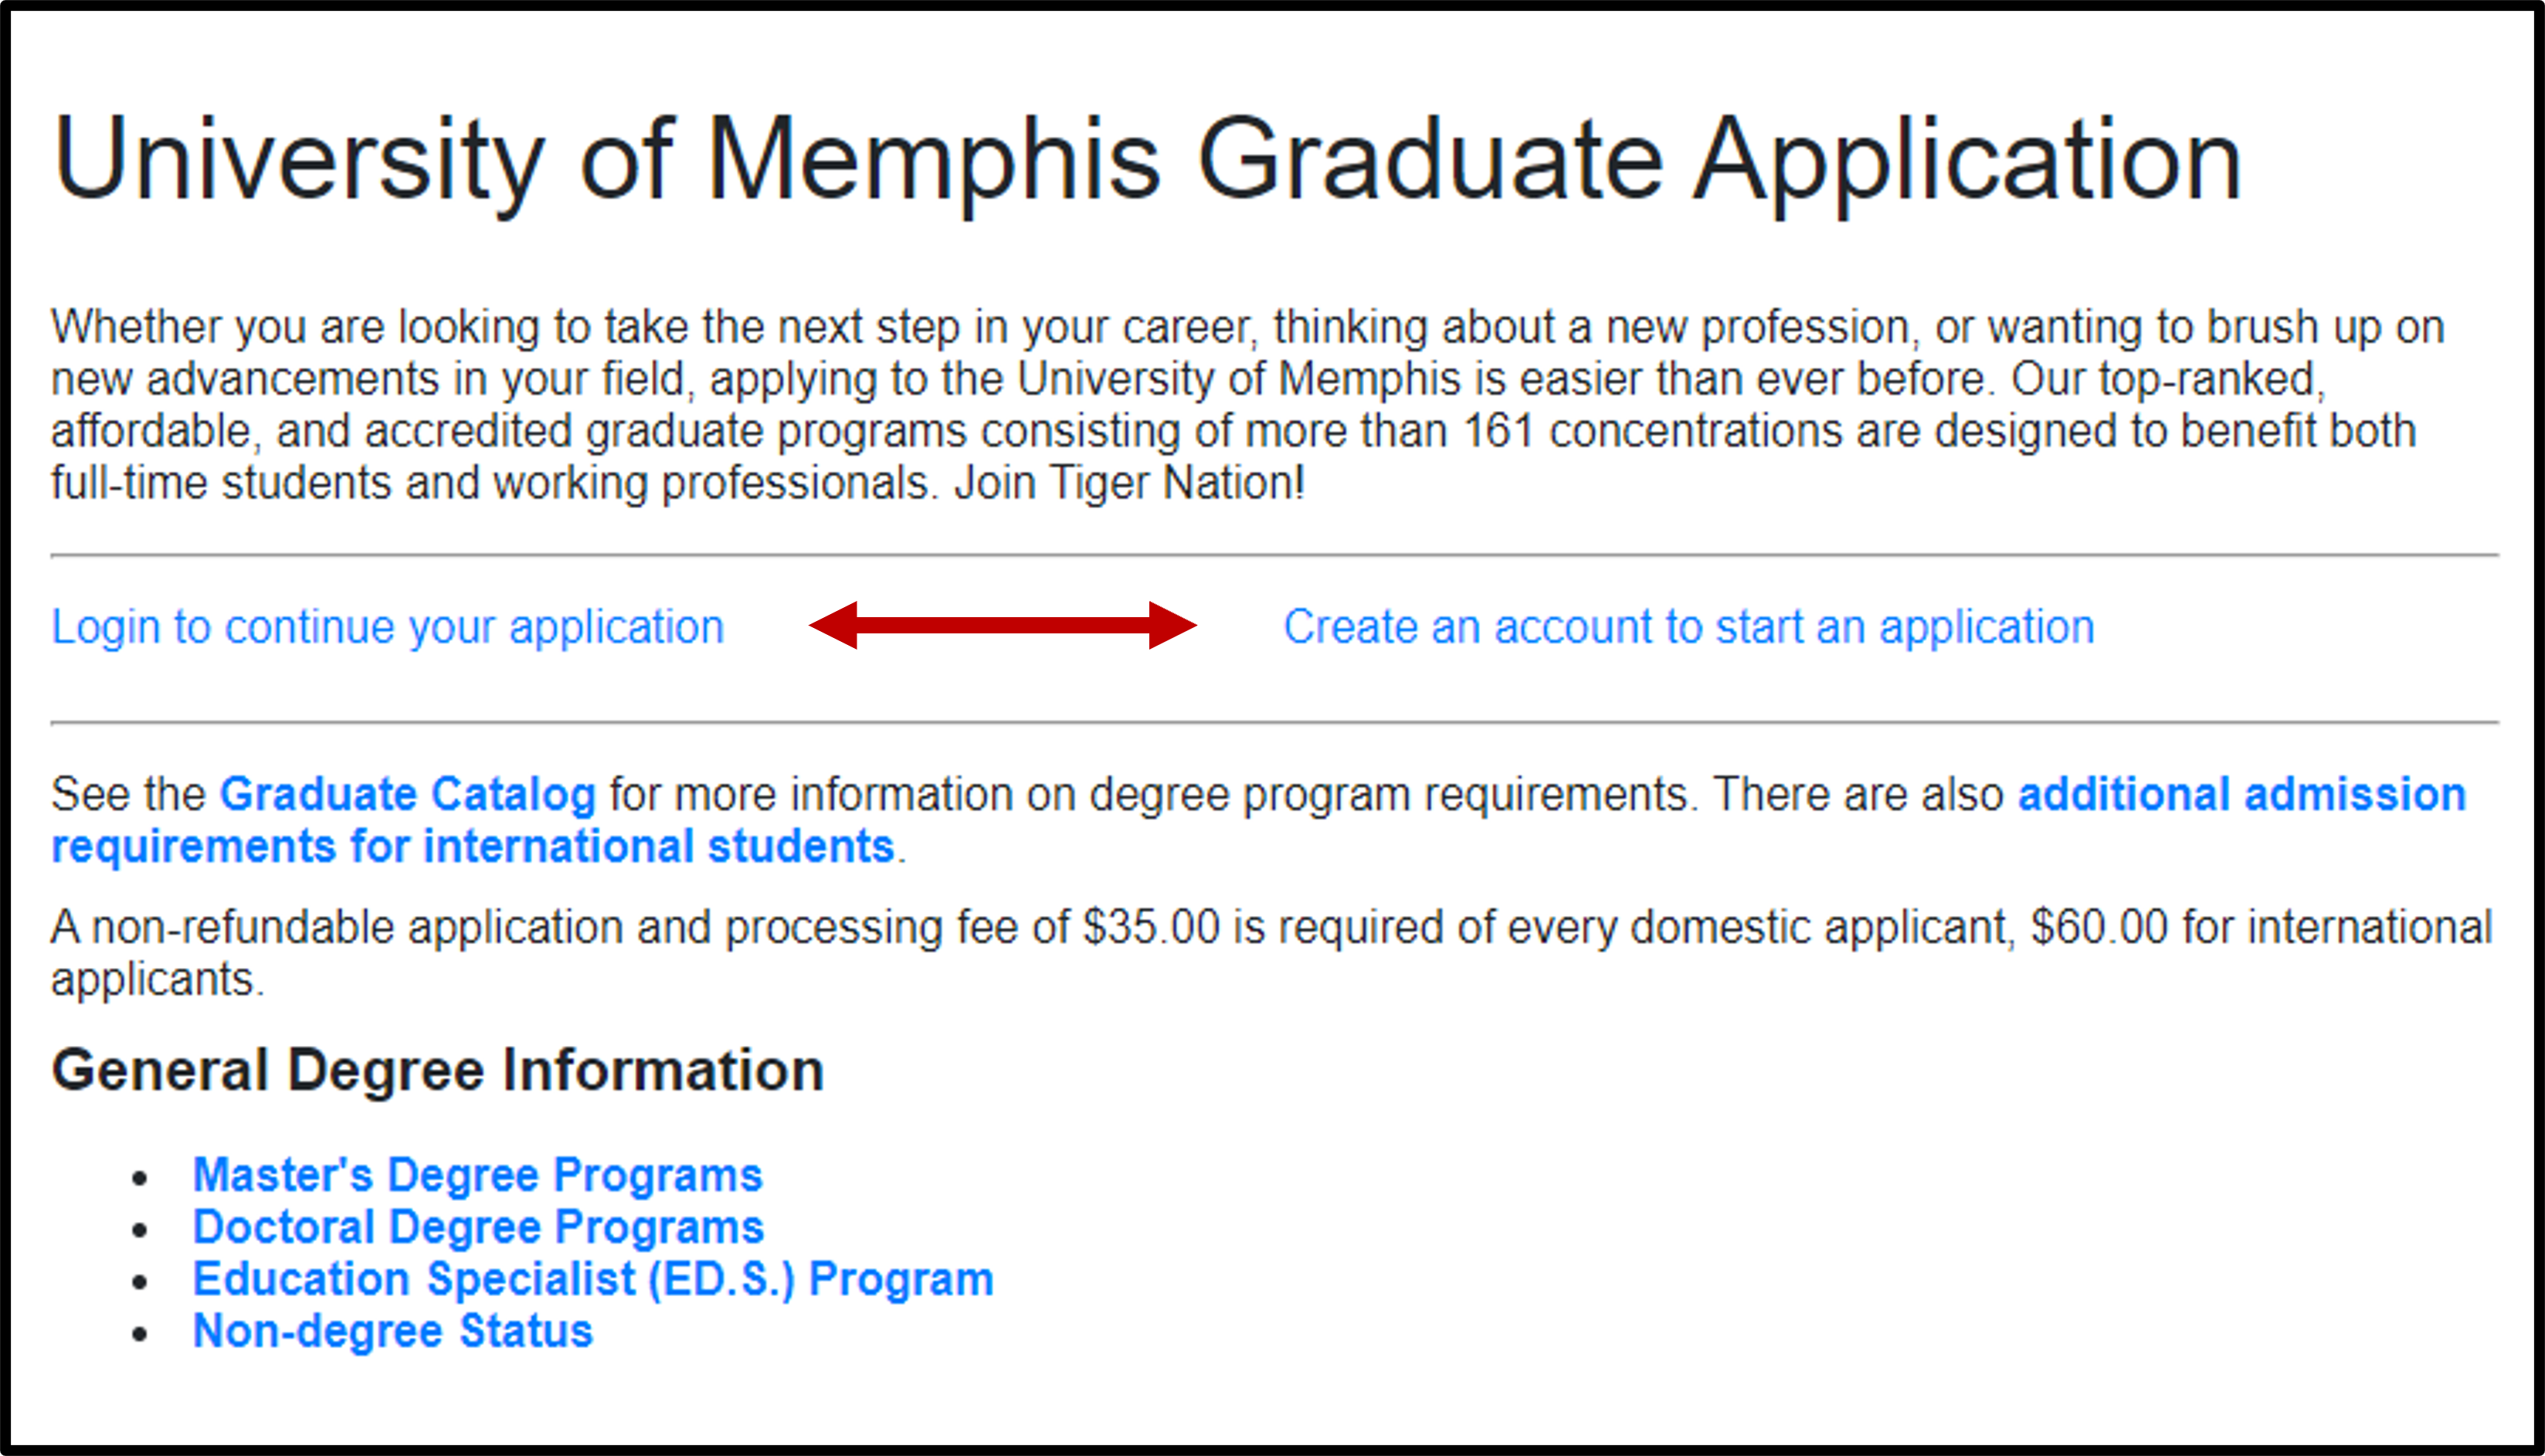Click the bullet beside Master's Degree Programs
This screenshot has width=2545, height=1456.
pos(140,1178)
